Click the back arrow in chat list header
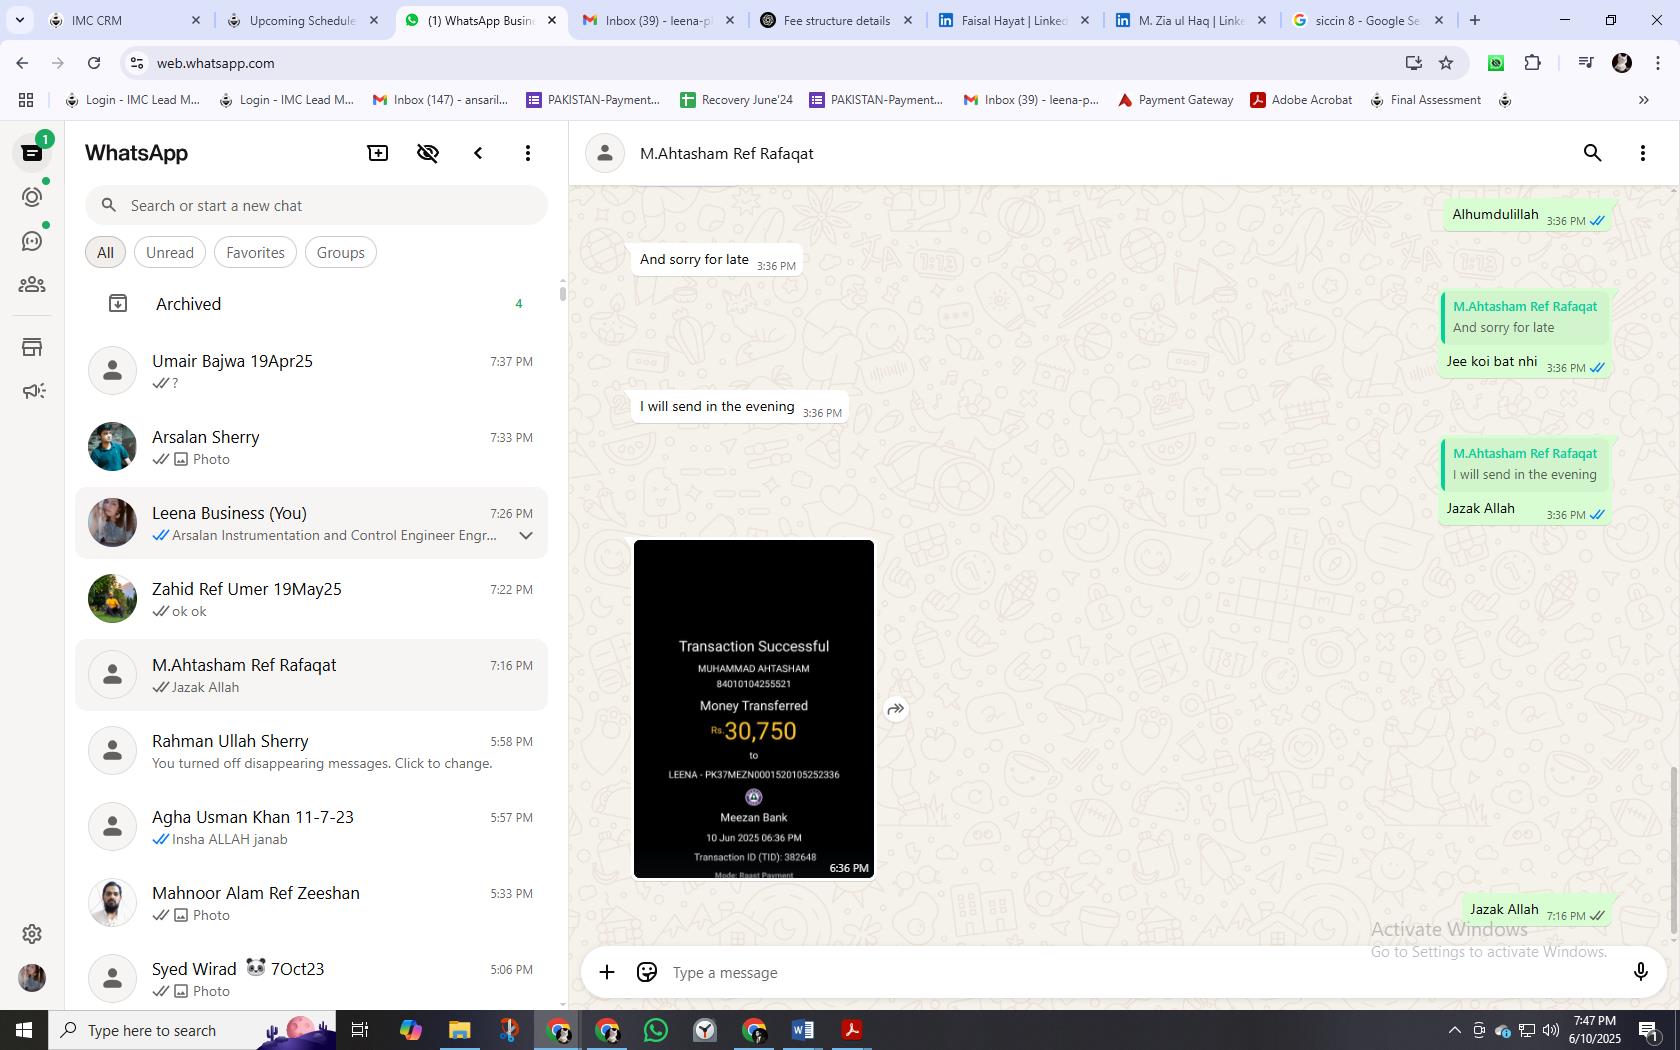The width and height of the screenshot is (1680, 1050). tap(478, 153)
